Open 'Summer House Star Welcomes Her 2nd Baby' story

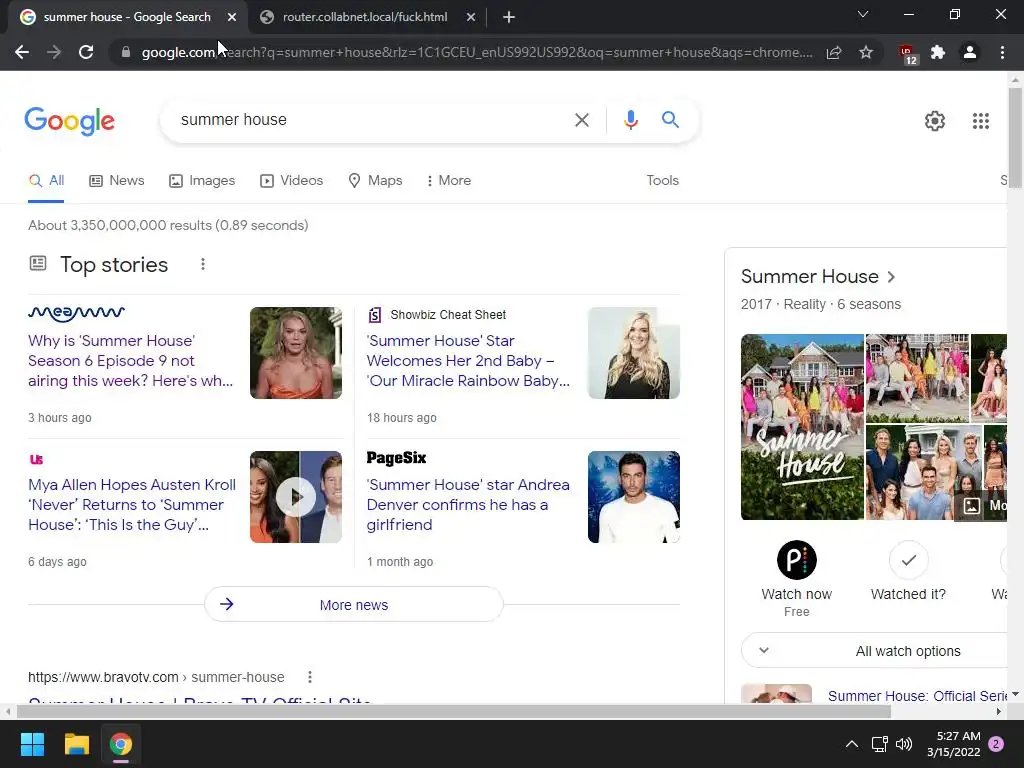pyautogui.click(x=468, y=360)
